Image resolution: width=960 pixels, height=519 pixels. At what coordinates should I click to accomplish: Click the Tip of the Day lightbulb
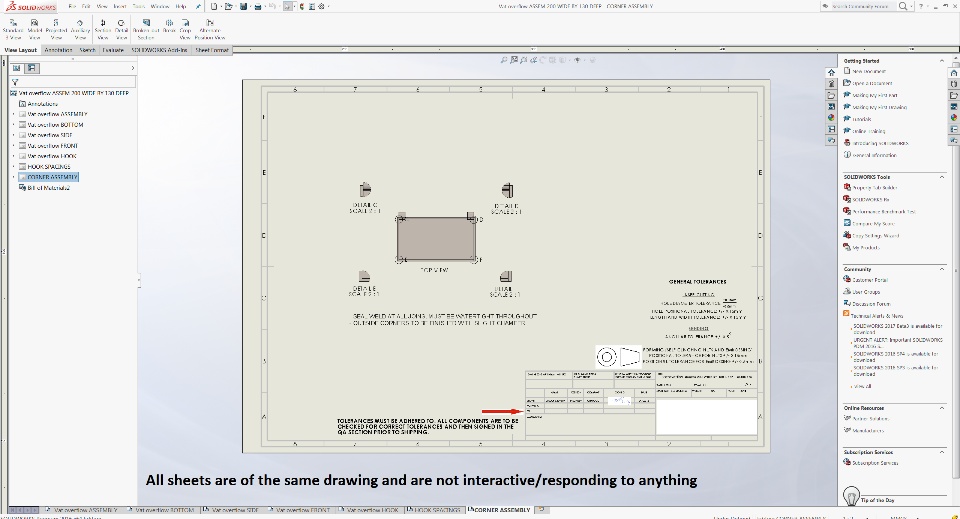tap(851, 496)
